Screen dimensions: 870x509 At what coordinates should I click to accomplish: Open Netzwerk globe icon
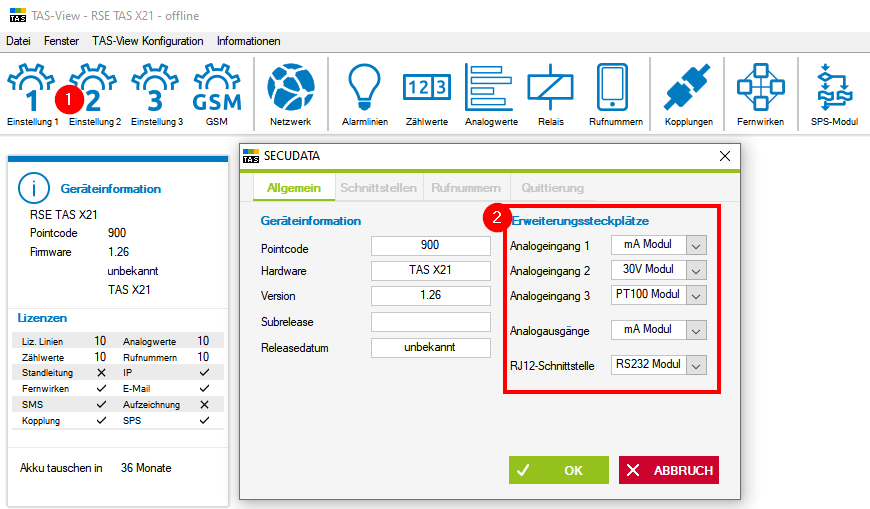click(291, 87)
